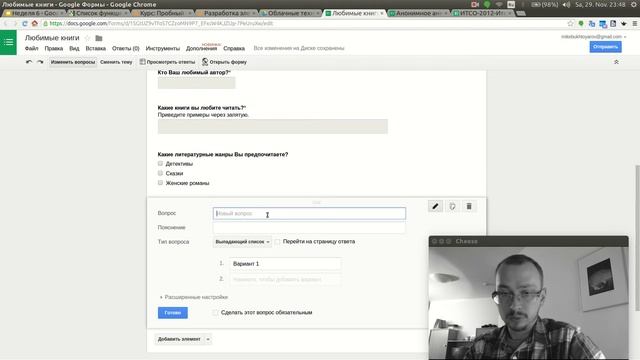The width and height of the screenshot is (640, 360).
Task: Open the system gear menu in the top panel
Action: (634, 4)
